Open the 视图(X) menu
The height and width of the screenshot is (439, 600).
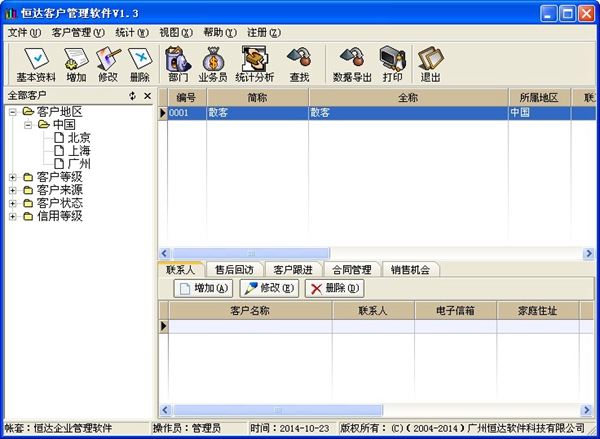point(176,33)
